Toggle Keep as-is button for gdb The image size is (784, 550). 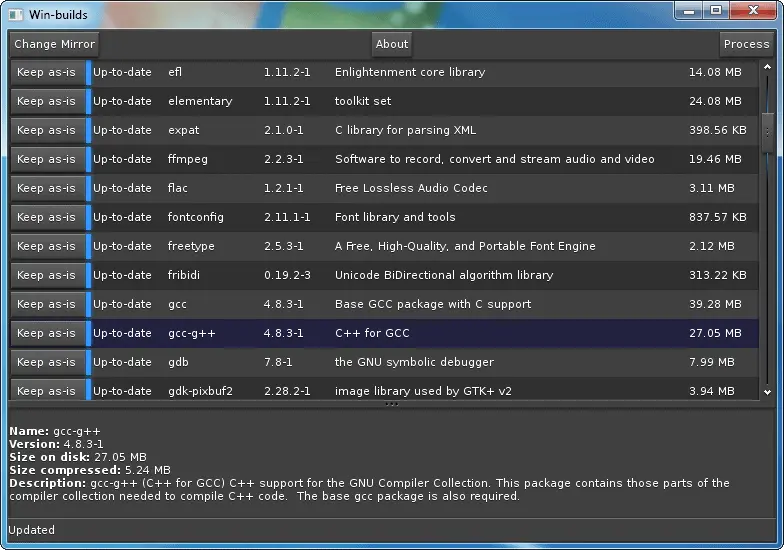coord(47,362)
